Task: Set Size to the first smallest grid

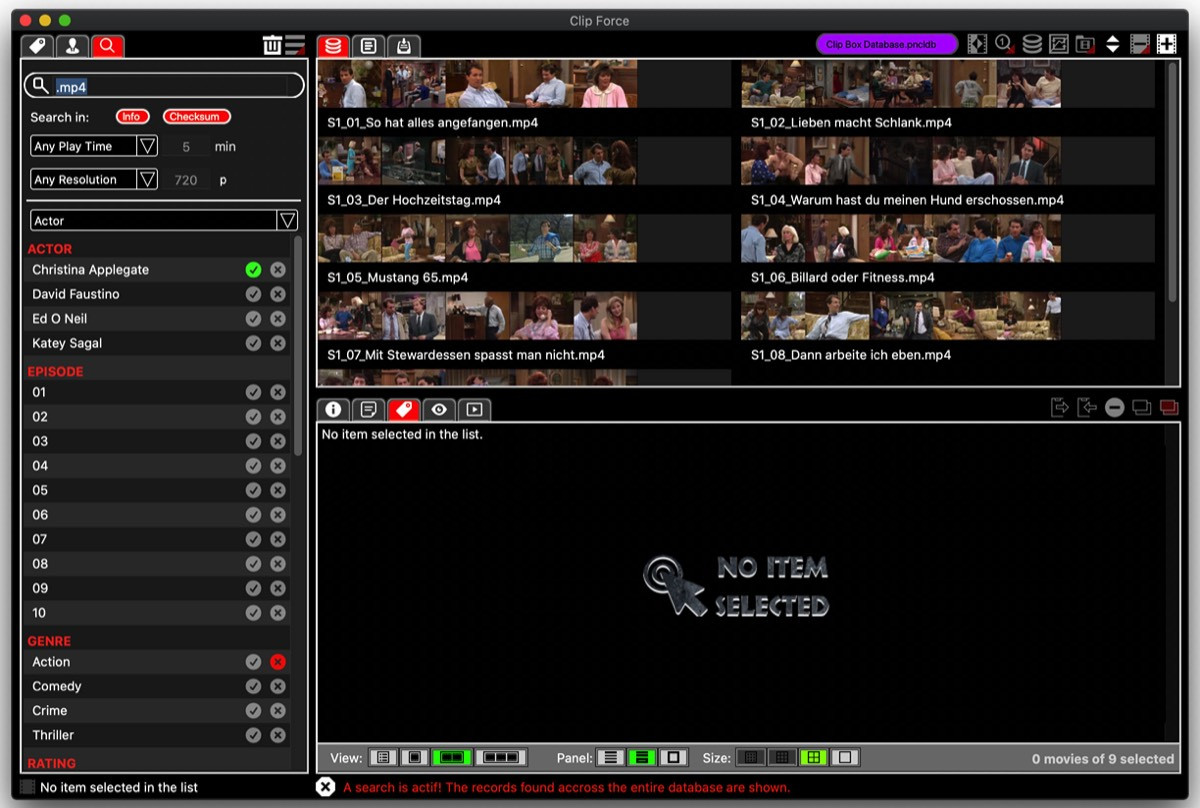Action: click(x=750, y=758)
